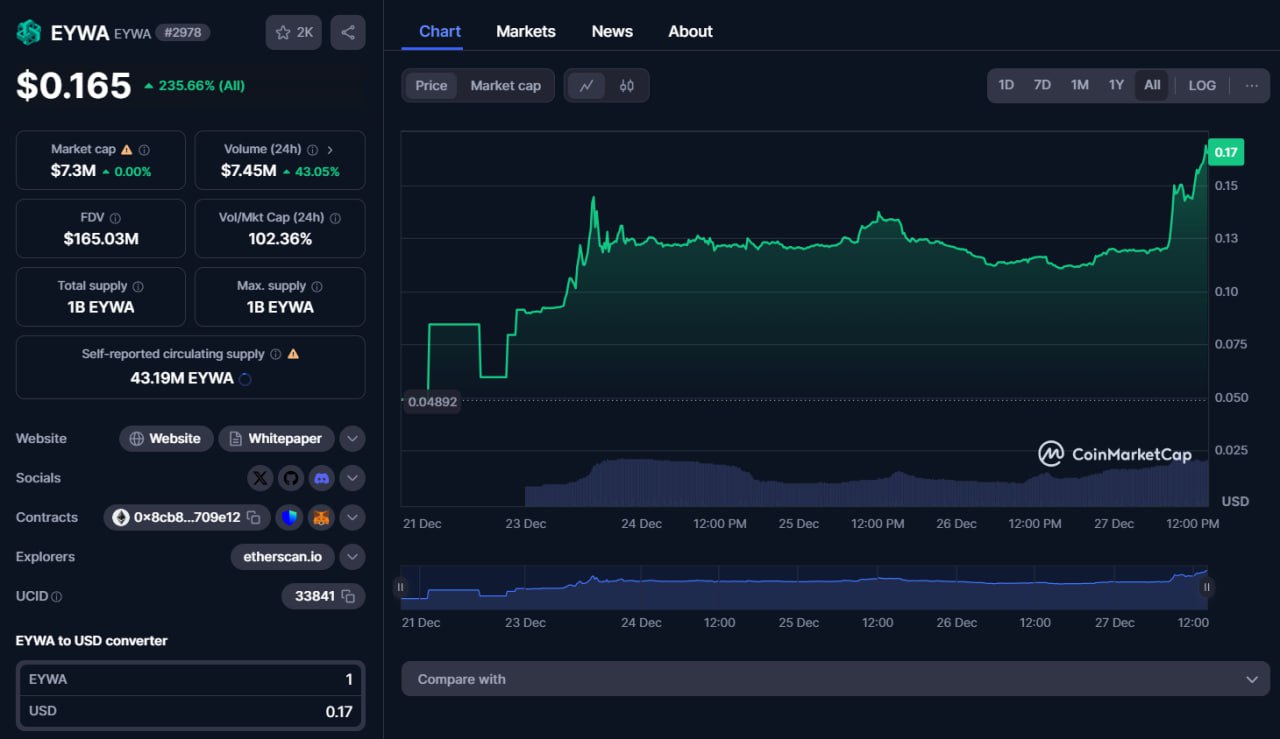Open the Max. supply info icon
Screen dimensions: 1280x739
pos(317,286)
